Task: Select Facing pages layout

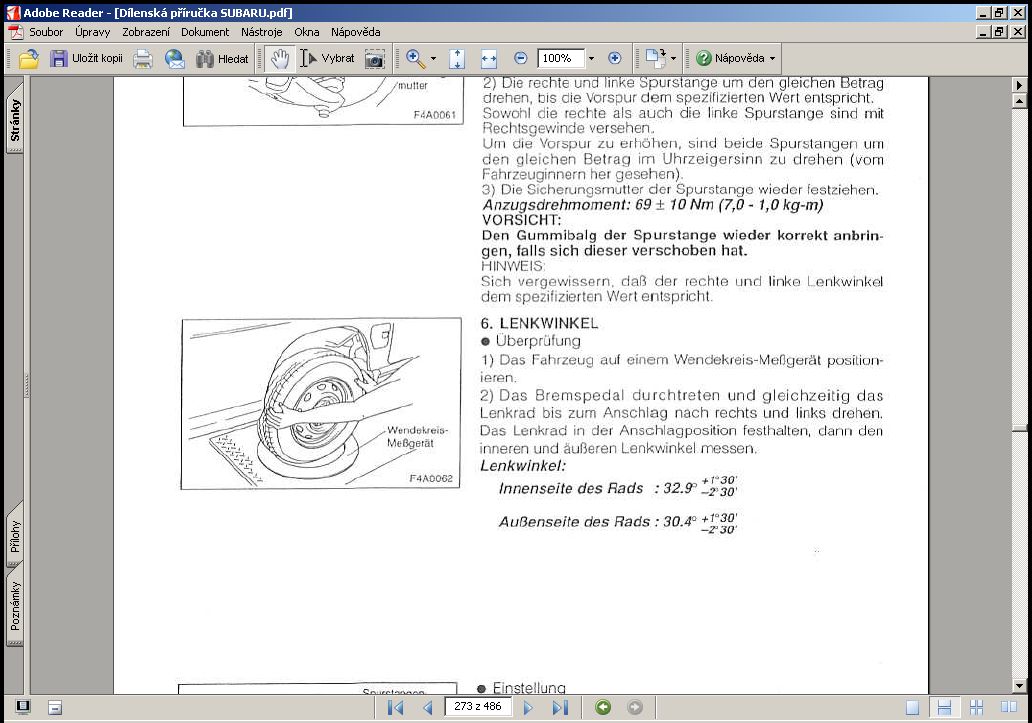Action: [x=1008, y=707]
